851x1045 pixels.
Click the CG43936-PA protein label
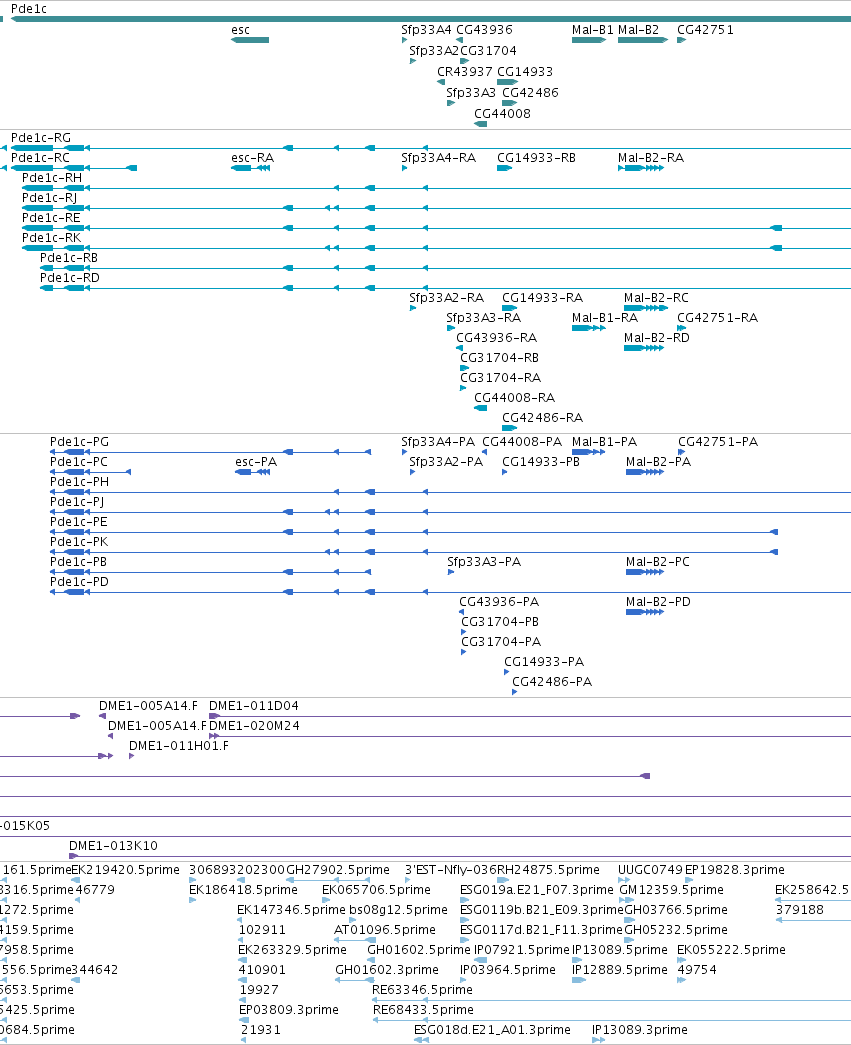click(499, 602)
